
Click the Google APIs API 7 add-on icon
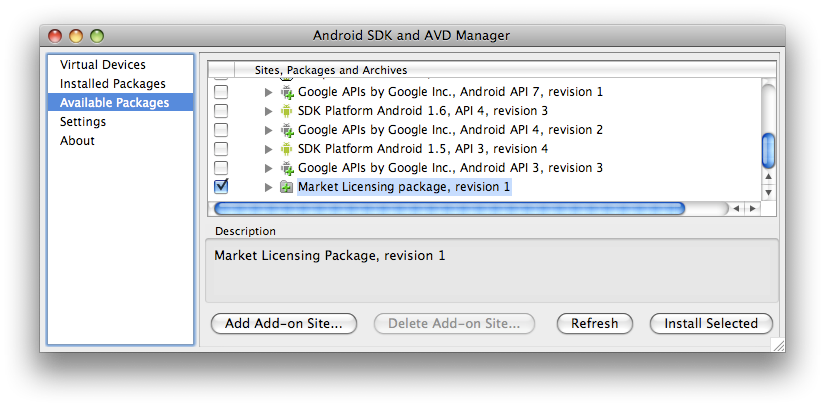(287, 93)
